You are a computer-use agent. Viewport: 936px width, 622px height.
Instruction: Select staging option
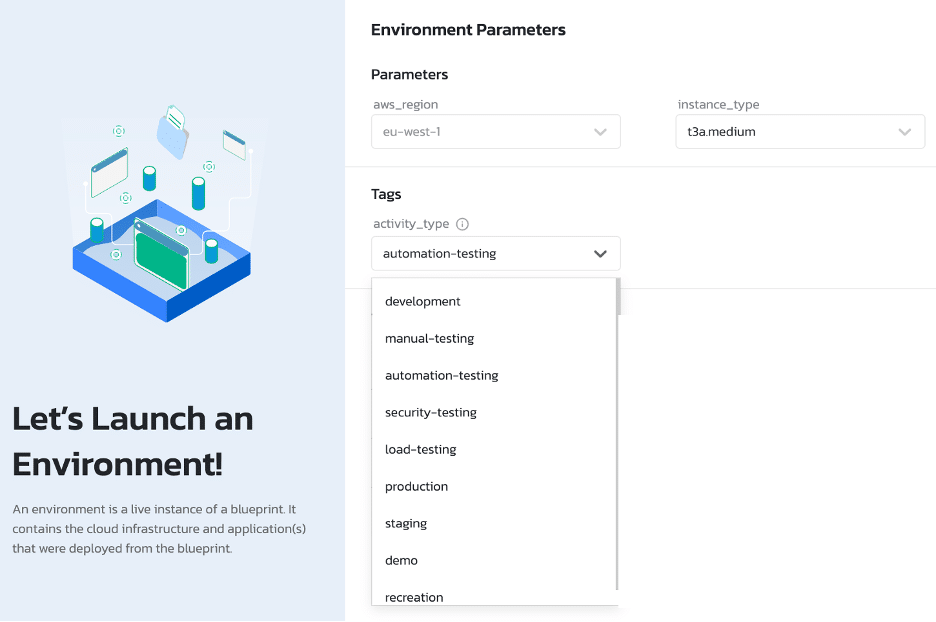(494, 524)
